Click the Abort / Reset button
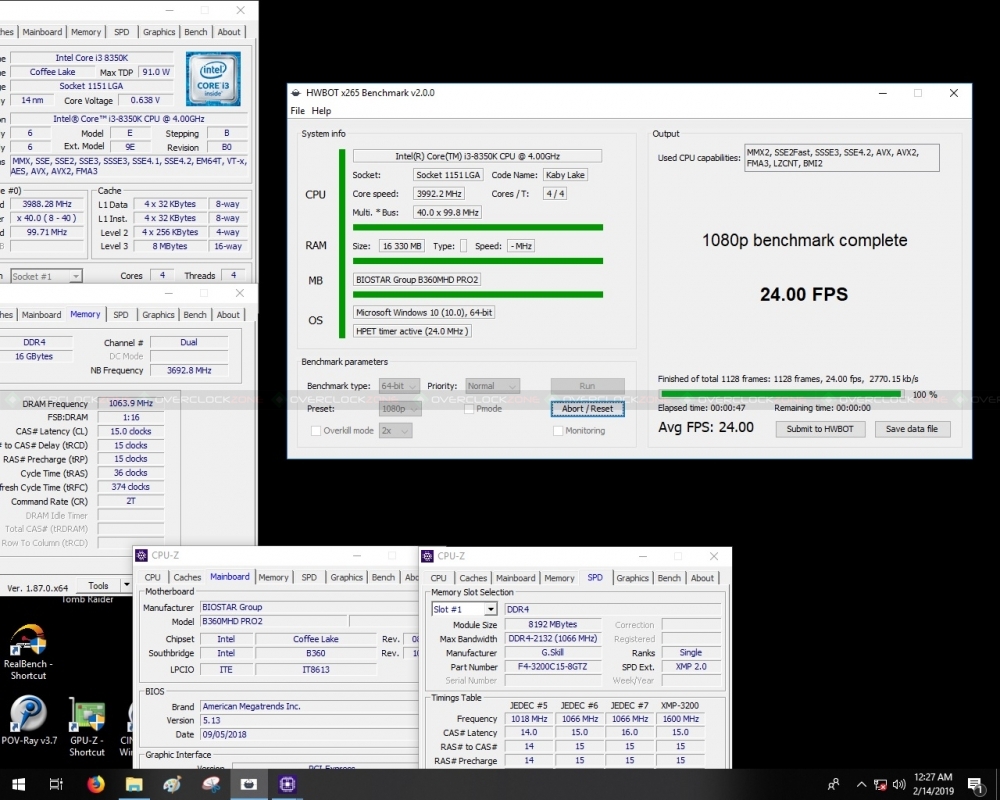 (587, 409)
